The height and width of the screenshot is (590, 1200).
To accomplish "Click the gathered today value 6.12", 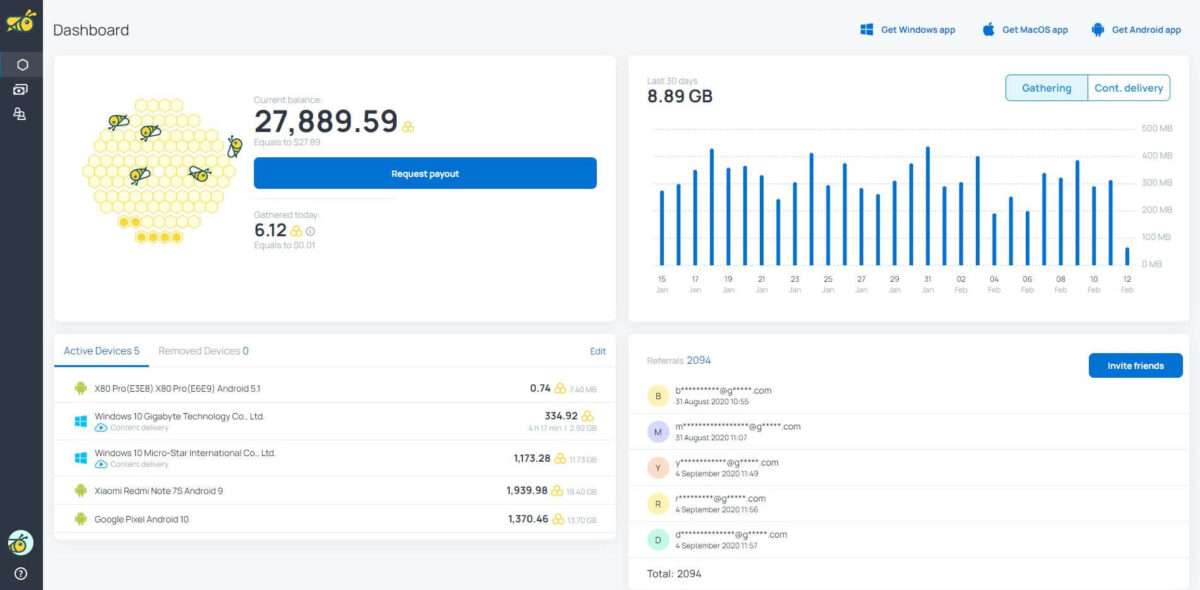I will (x=270, y=231).
